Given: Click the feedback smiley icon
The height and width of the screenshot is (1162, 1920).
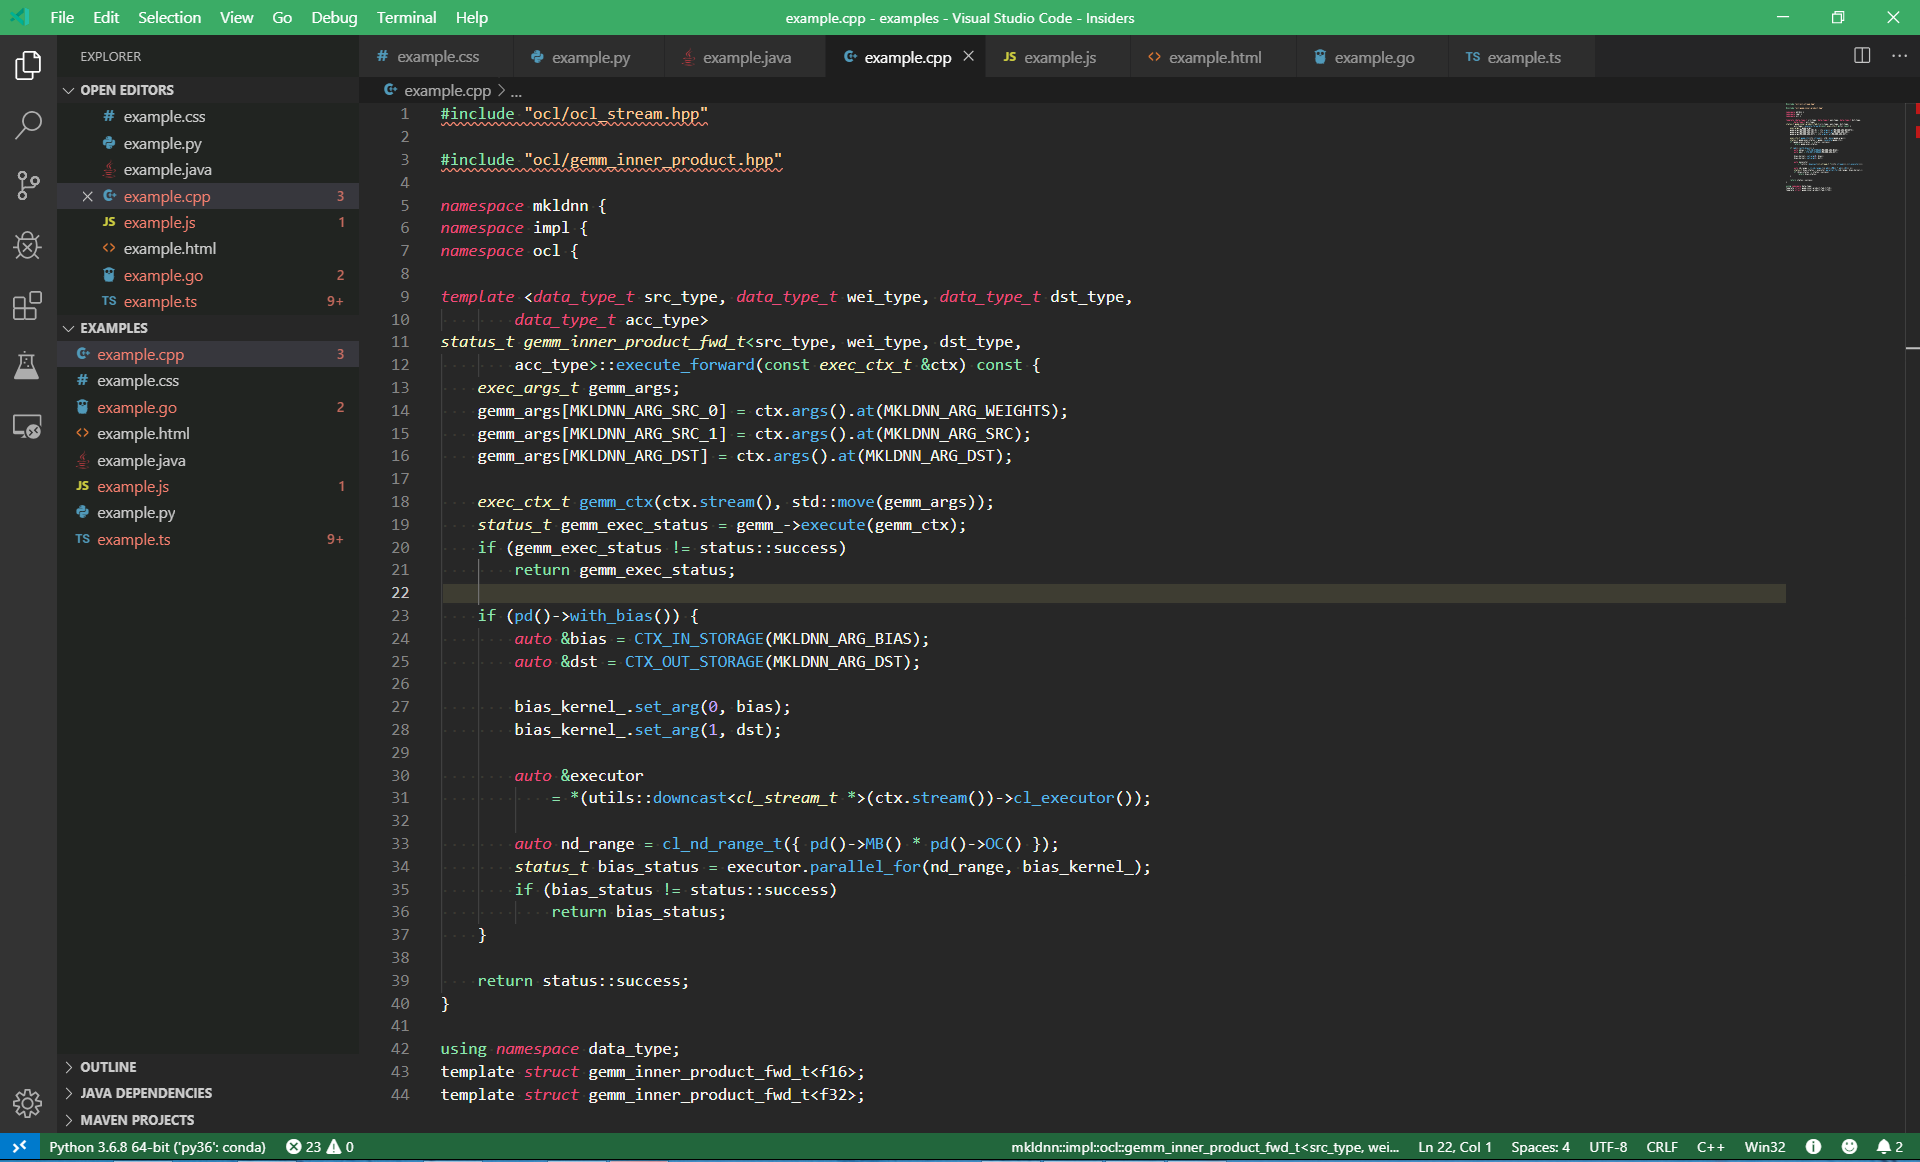Looking at the screenshot, I should [x=1849, y=1147].
